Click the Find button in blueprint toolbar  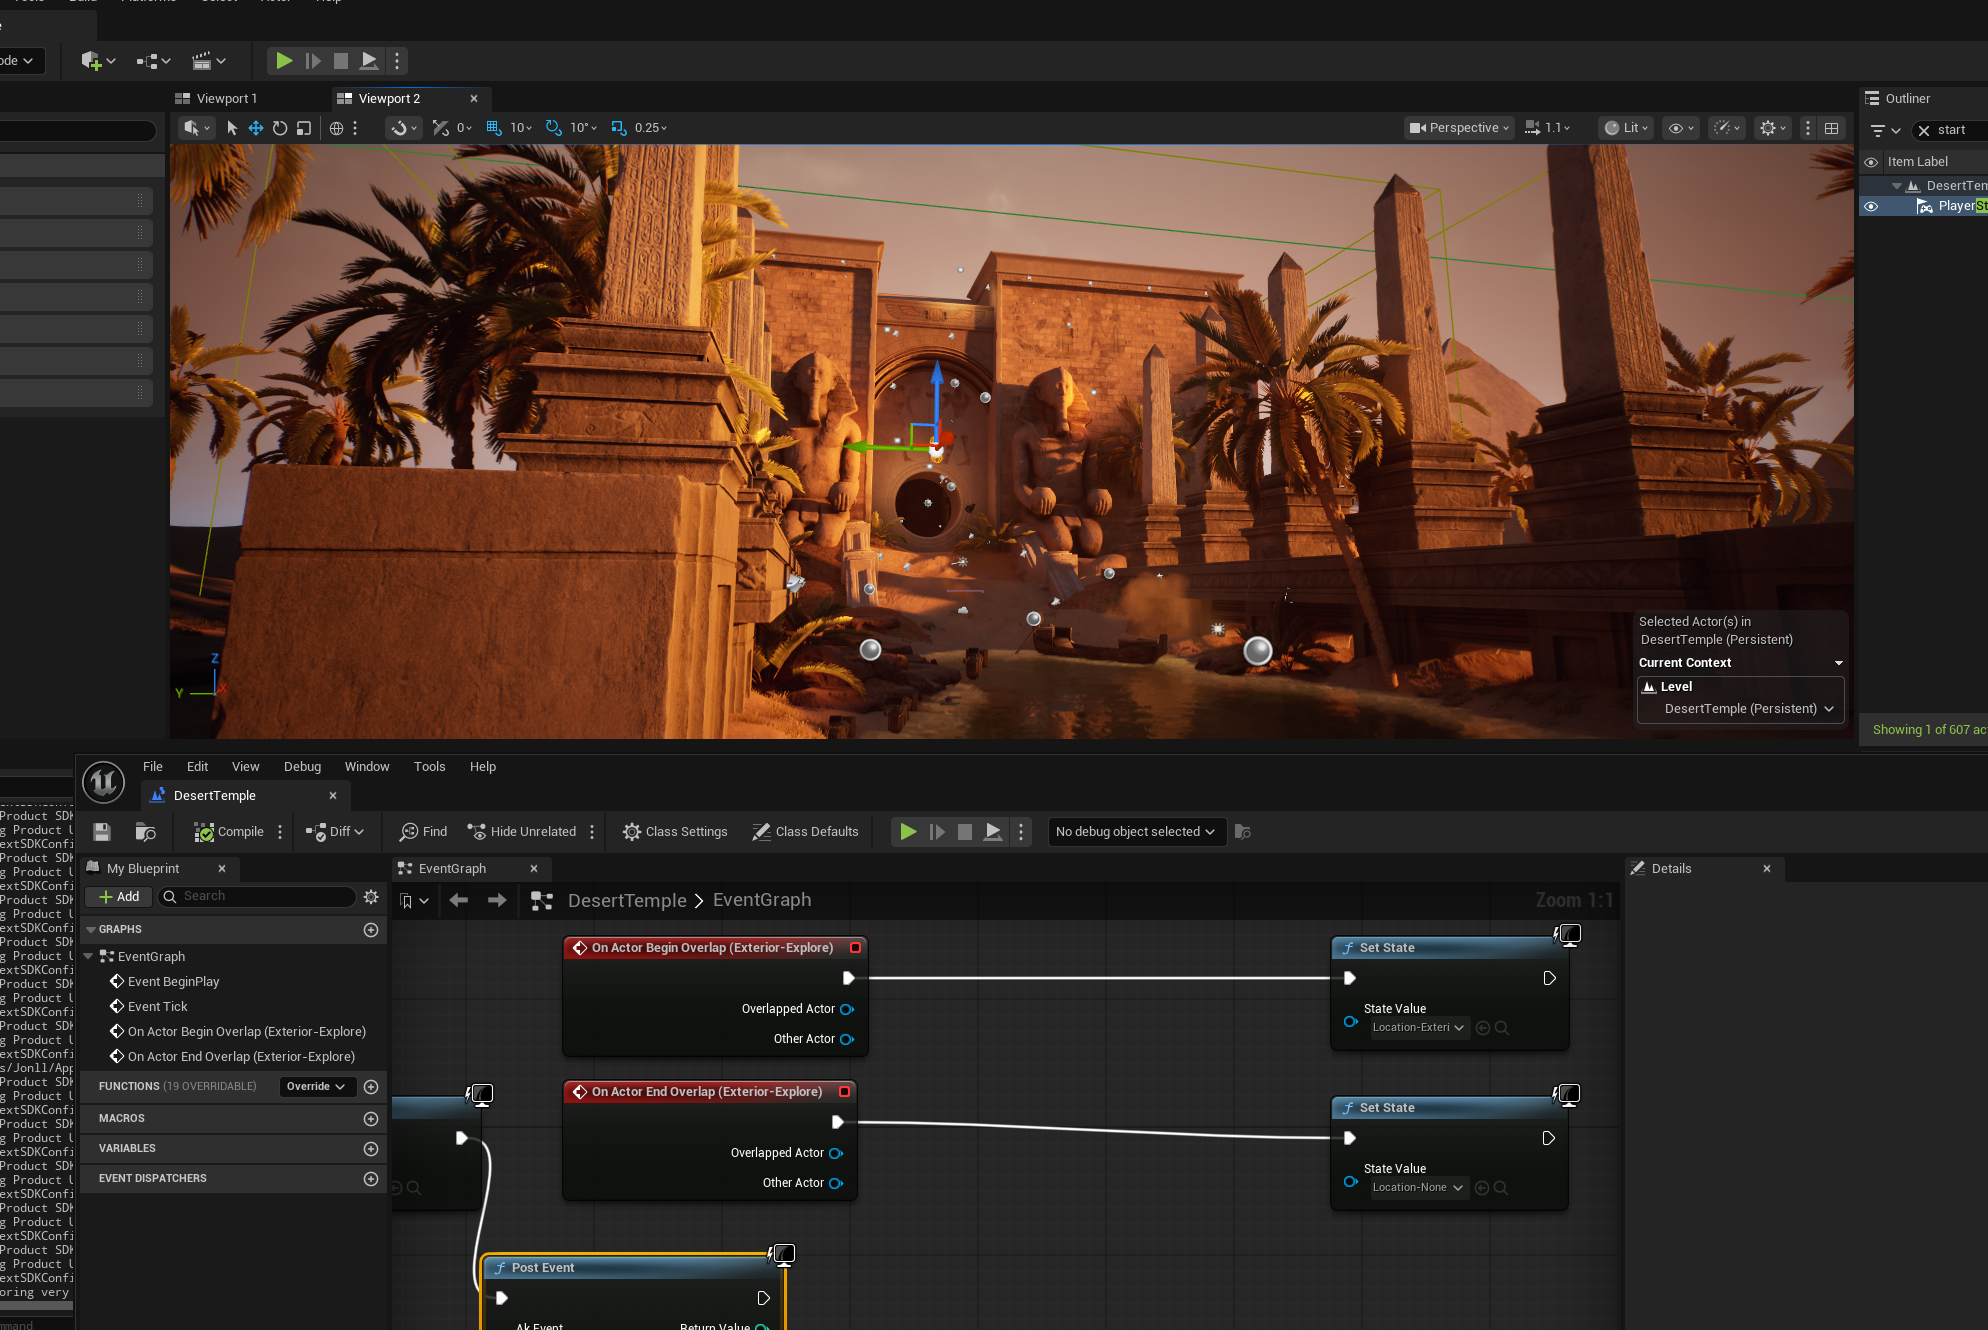point(424,832)
